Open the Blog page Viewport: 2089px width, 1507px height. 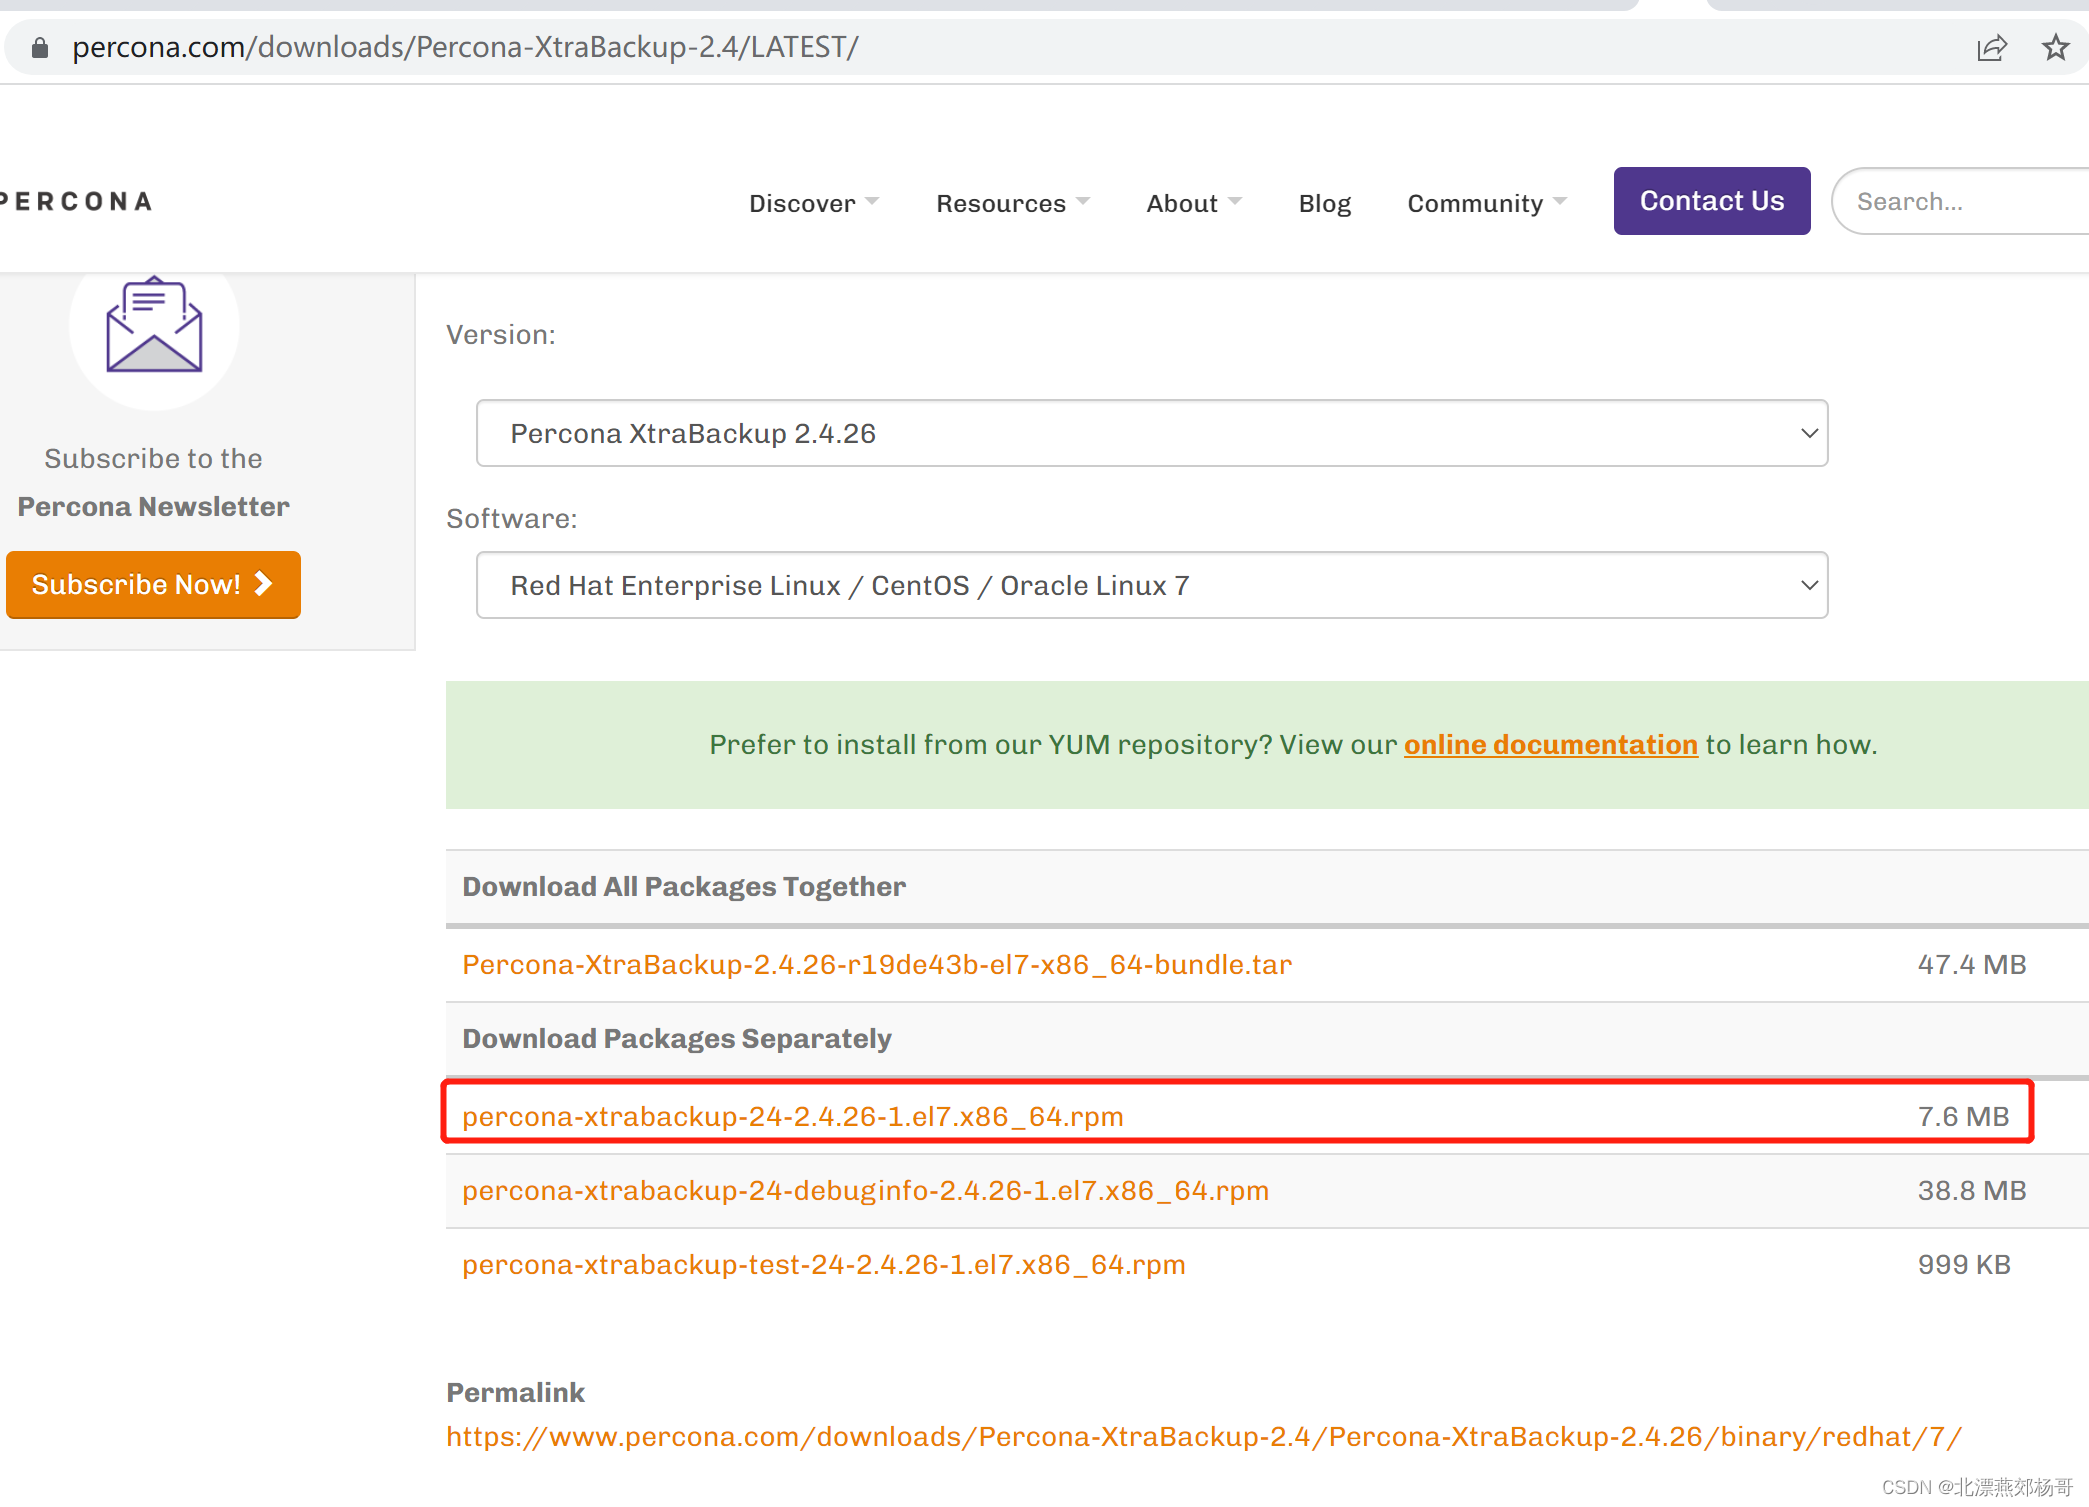pyautogui.click(x=1325, y=203)
